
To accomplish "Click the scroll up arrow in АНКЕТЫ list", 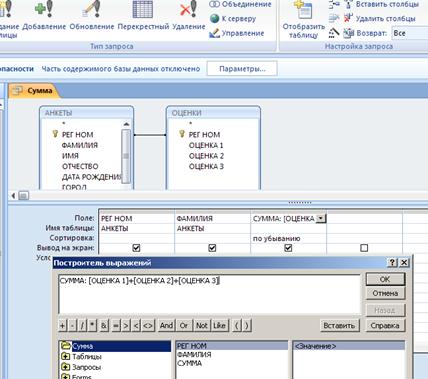I will point(126,124).
